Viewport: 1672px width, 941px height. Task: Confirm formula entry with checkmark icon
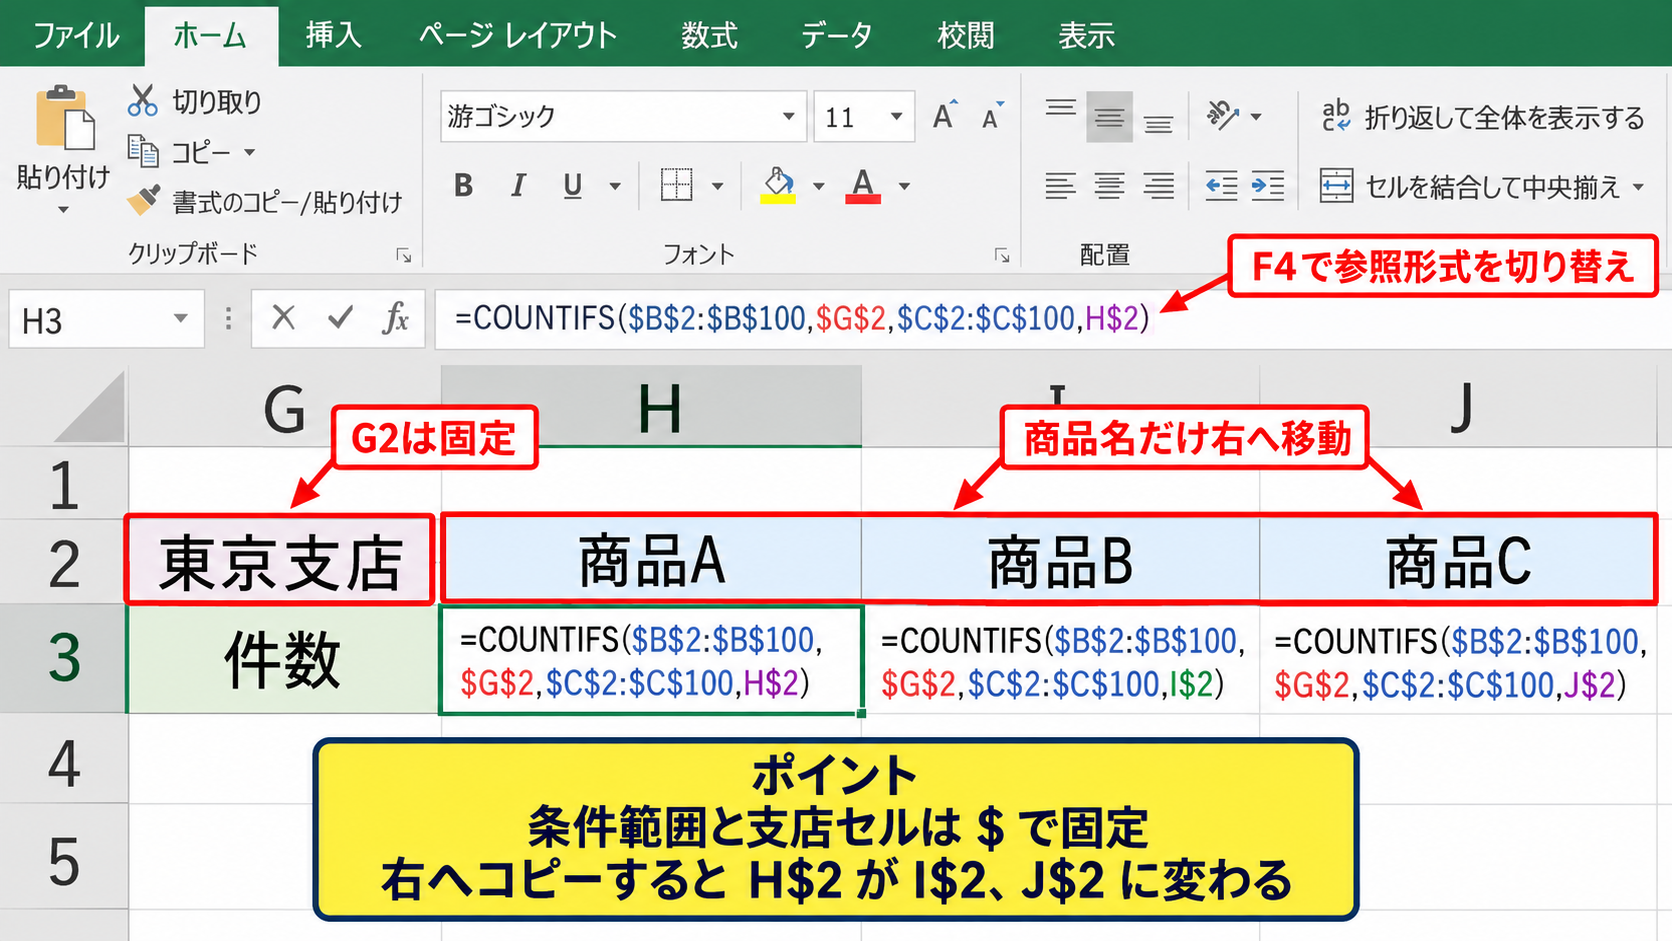click(340, 318)
